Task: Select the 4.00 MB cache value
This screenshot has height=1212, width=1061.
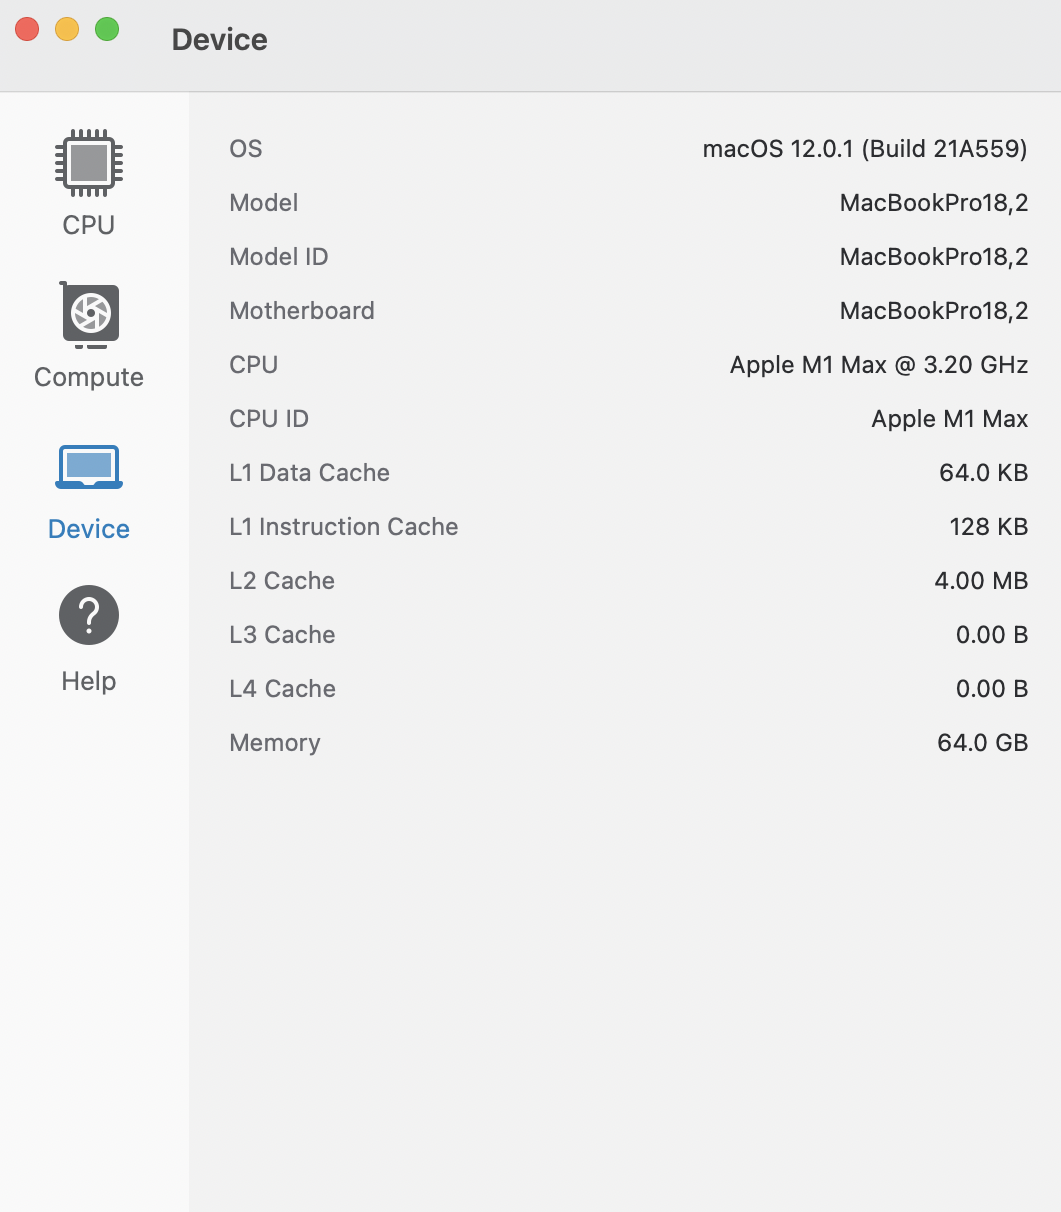Action: [981, 581]
